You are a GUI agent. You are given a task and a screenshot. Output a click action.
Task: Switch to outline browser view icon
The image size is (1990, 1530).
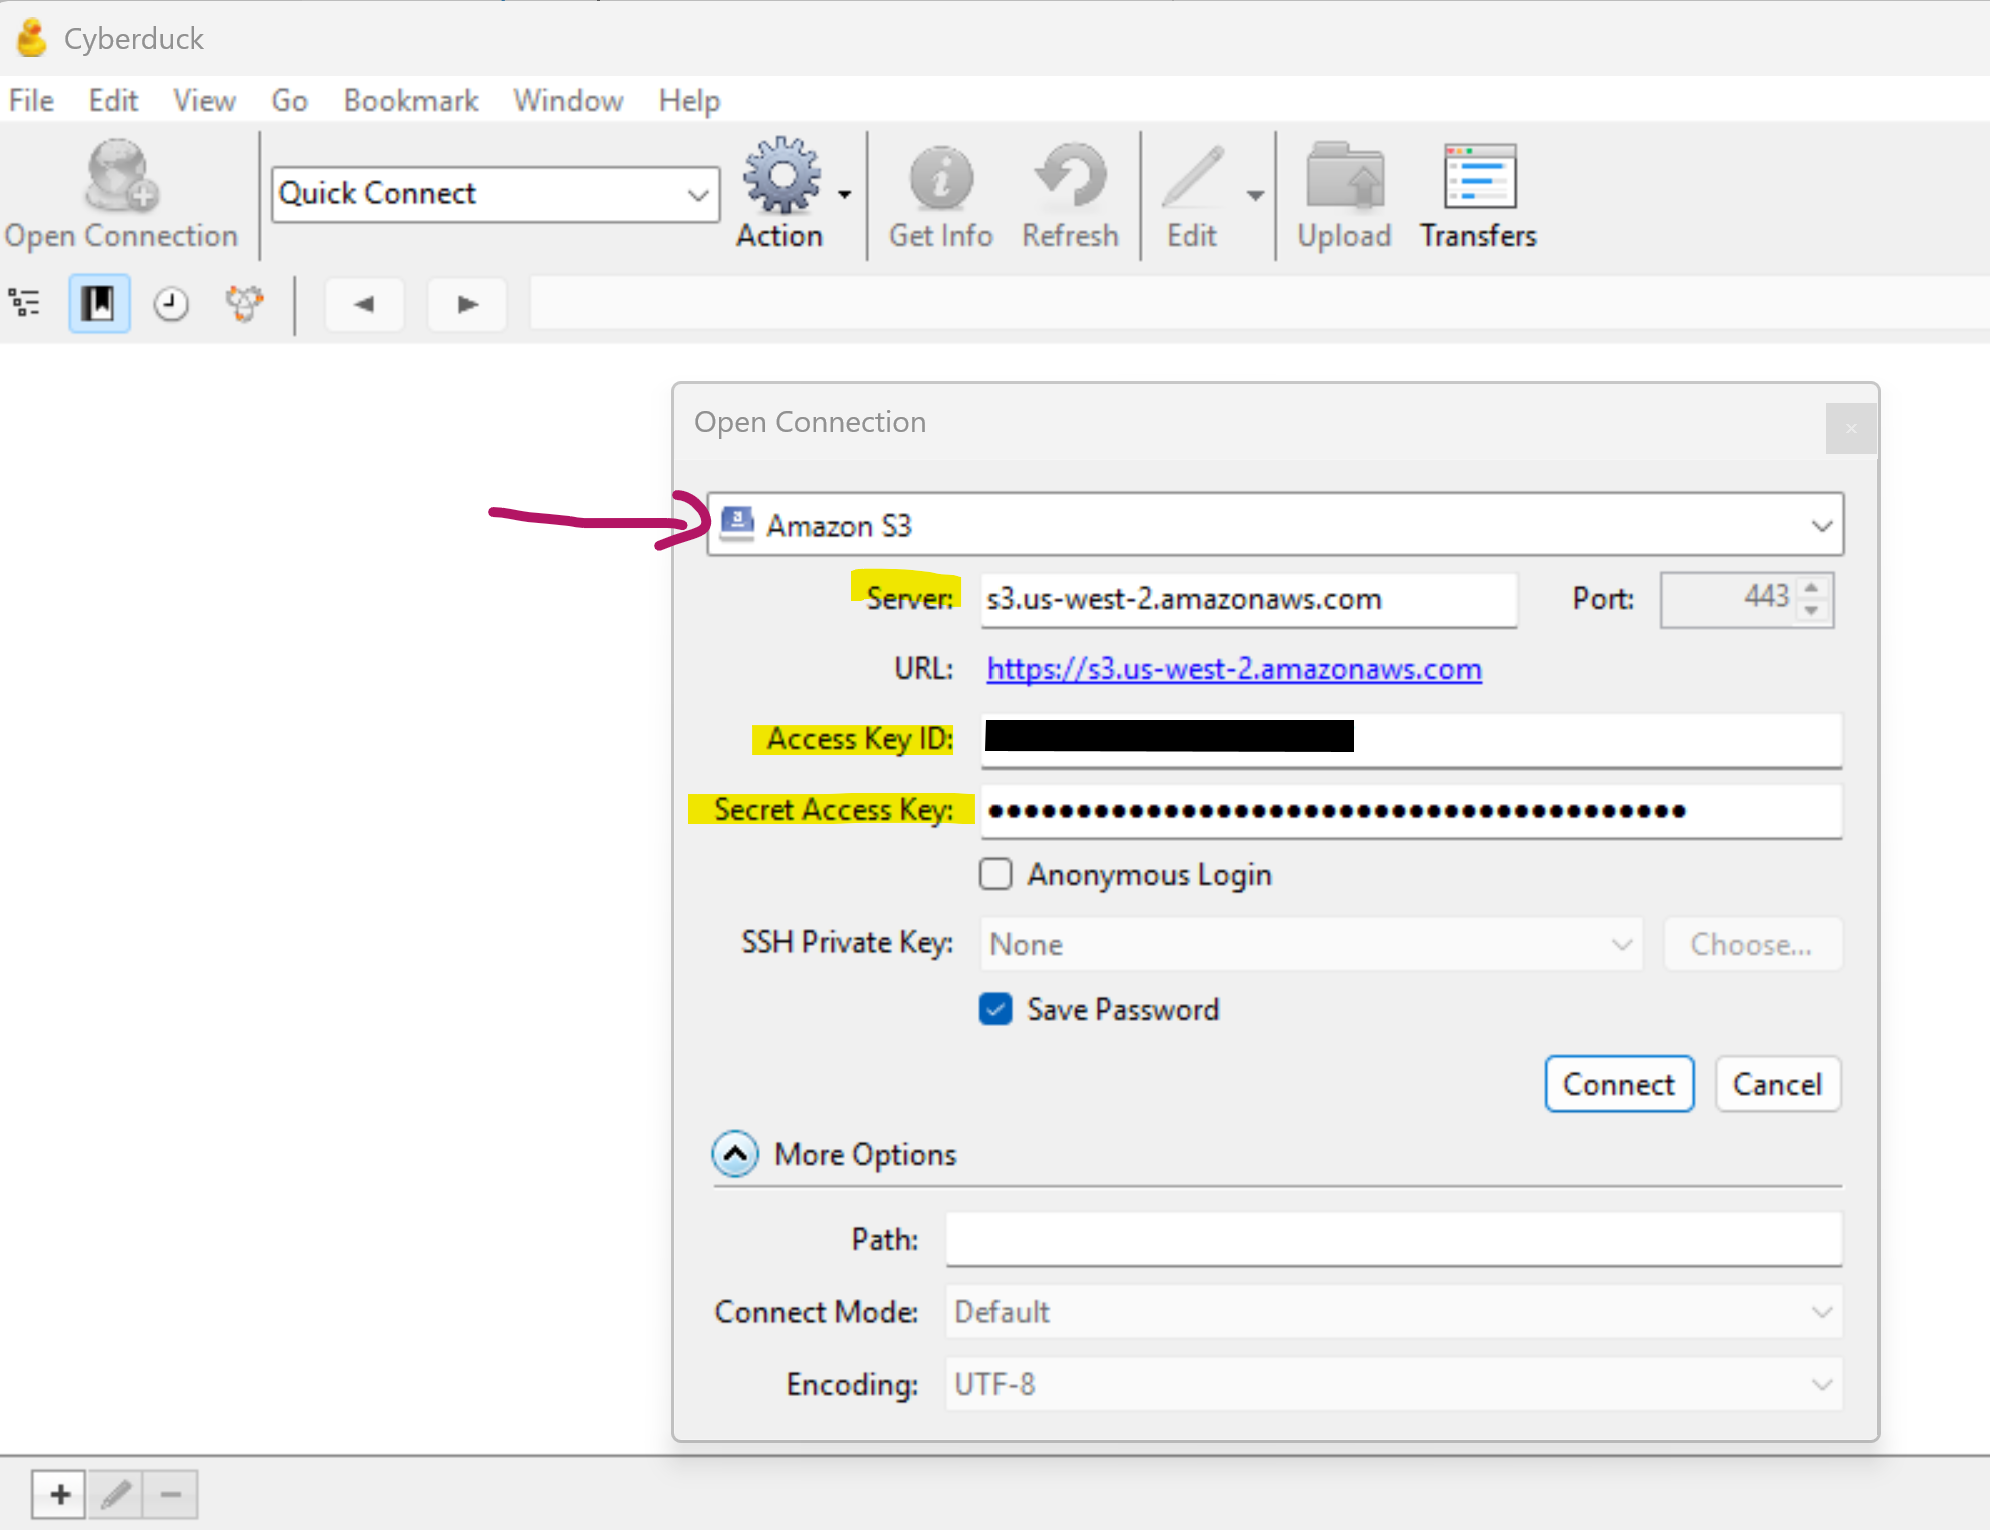click(x=25, y=303)
